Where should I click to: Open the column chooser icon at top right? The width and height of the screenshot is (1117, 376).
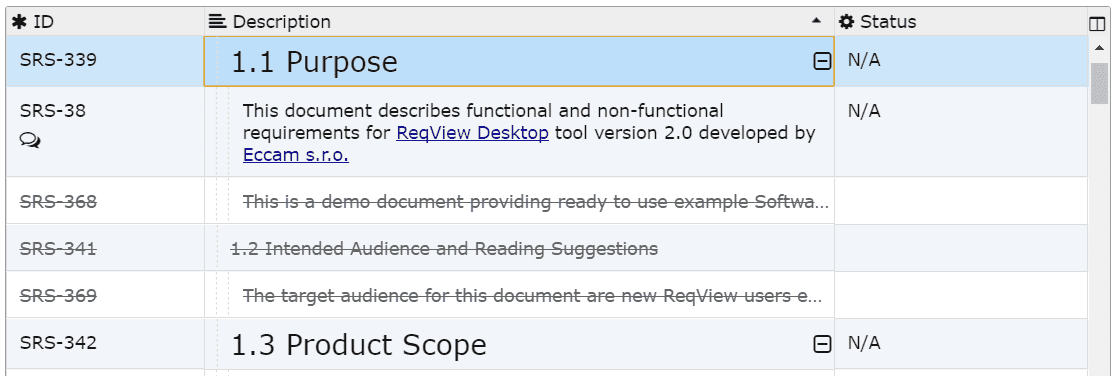1097,23
